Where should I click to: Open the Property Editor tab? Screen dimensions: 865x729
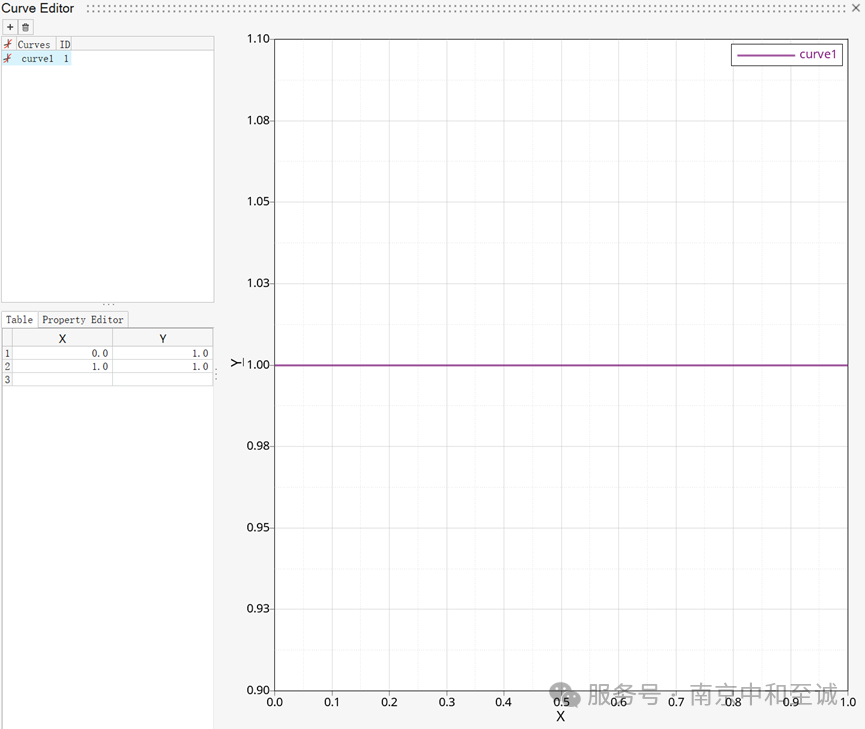pos(83,320)
